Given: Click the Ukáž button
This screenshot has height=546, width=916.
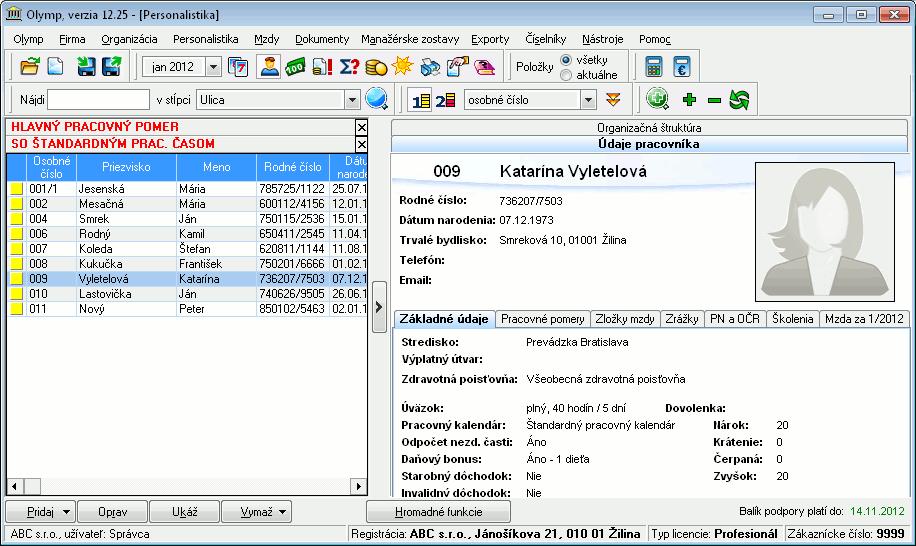Looking at the screenshot, I should pyautogui.click(x=185, y=512).
